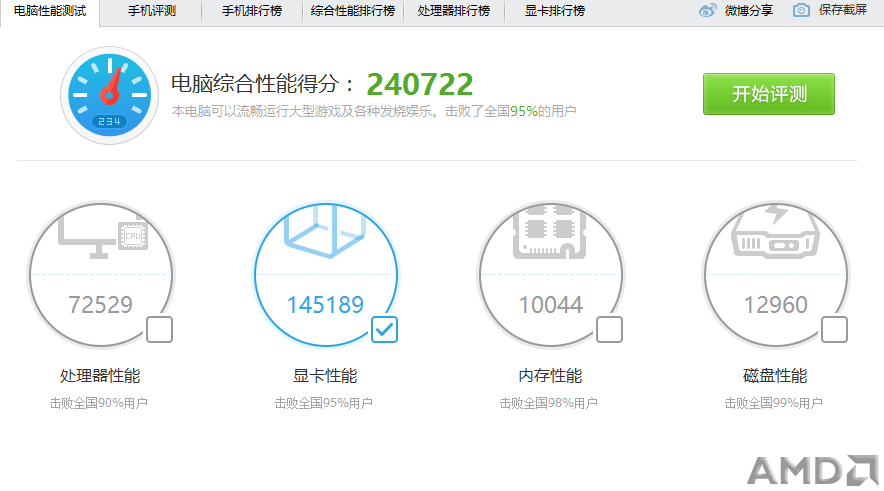The width and height of the screenshot is (884, 491).
Task: Click the memory chip icon
Action: click(x=550, y=232)
